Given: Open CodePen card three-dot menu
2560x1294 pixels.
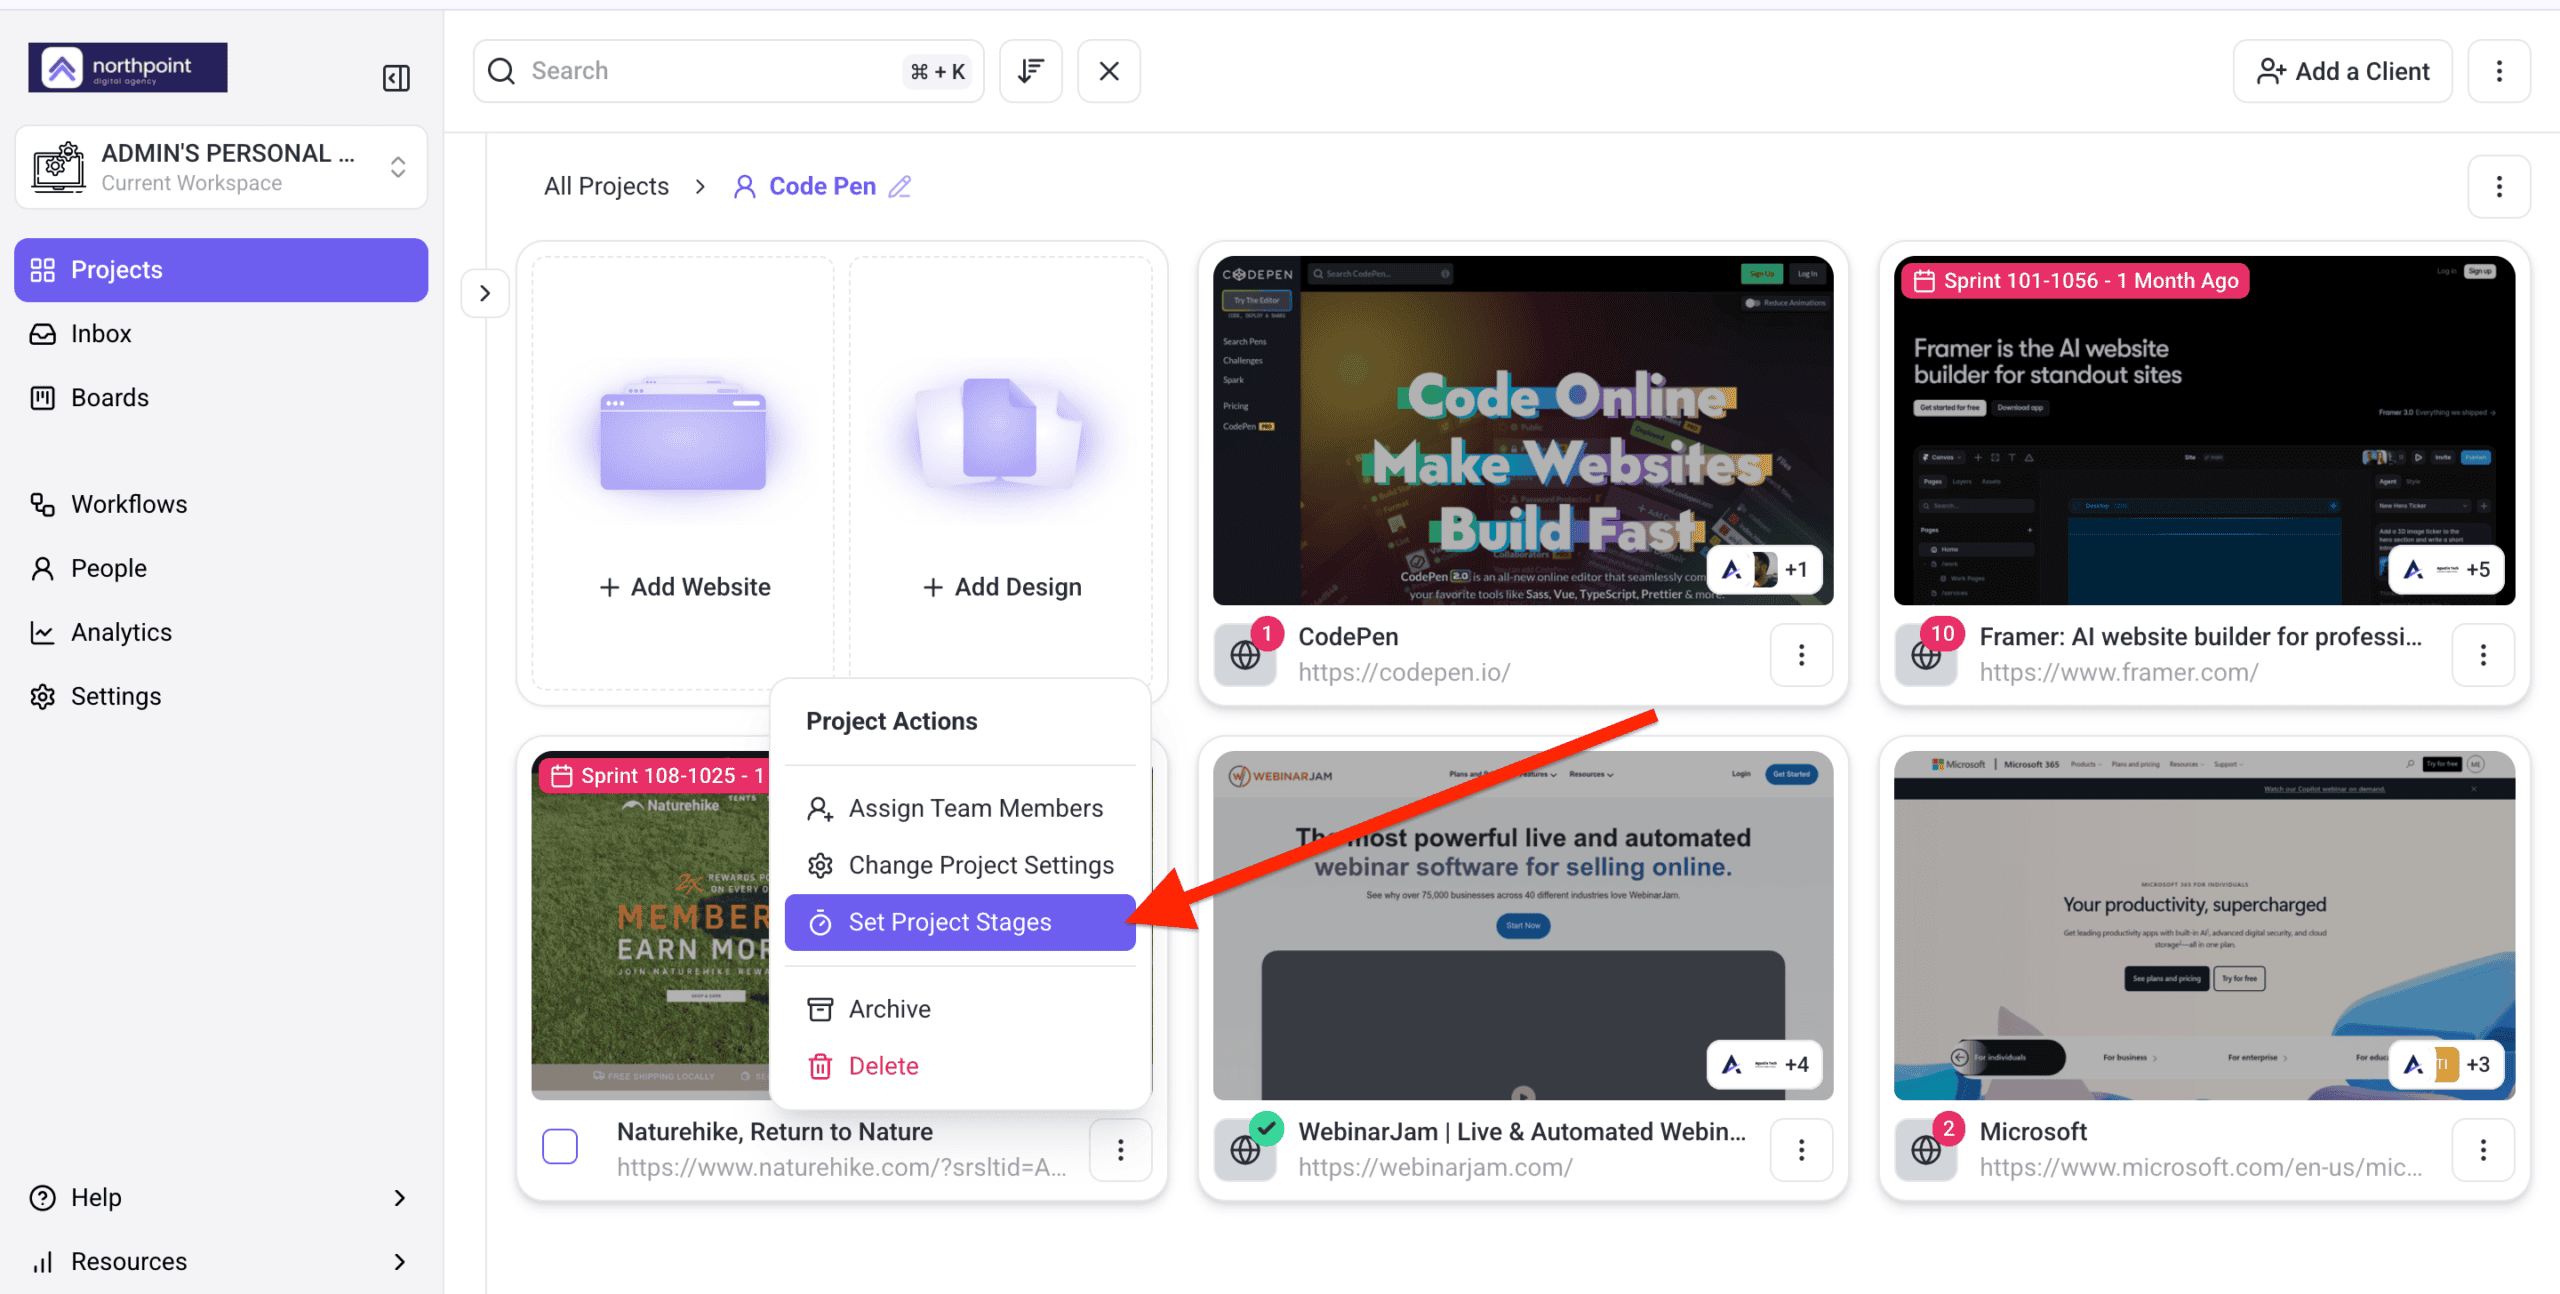Looking at the screenshot, I should click(x=1801, y=655).
